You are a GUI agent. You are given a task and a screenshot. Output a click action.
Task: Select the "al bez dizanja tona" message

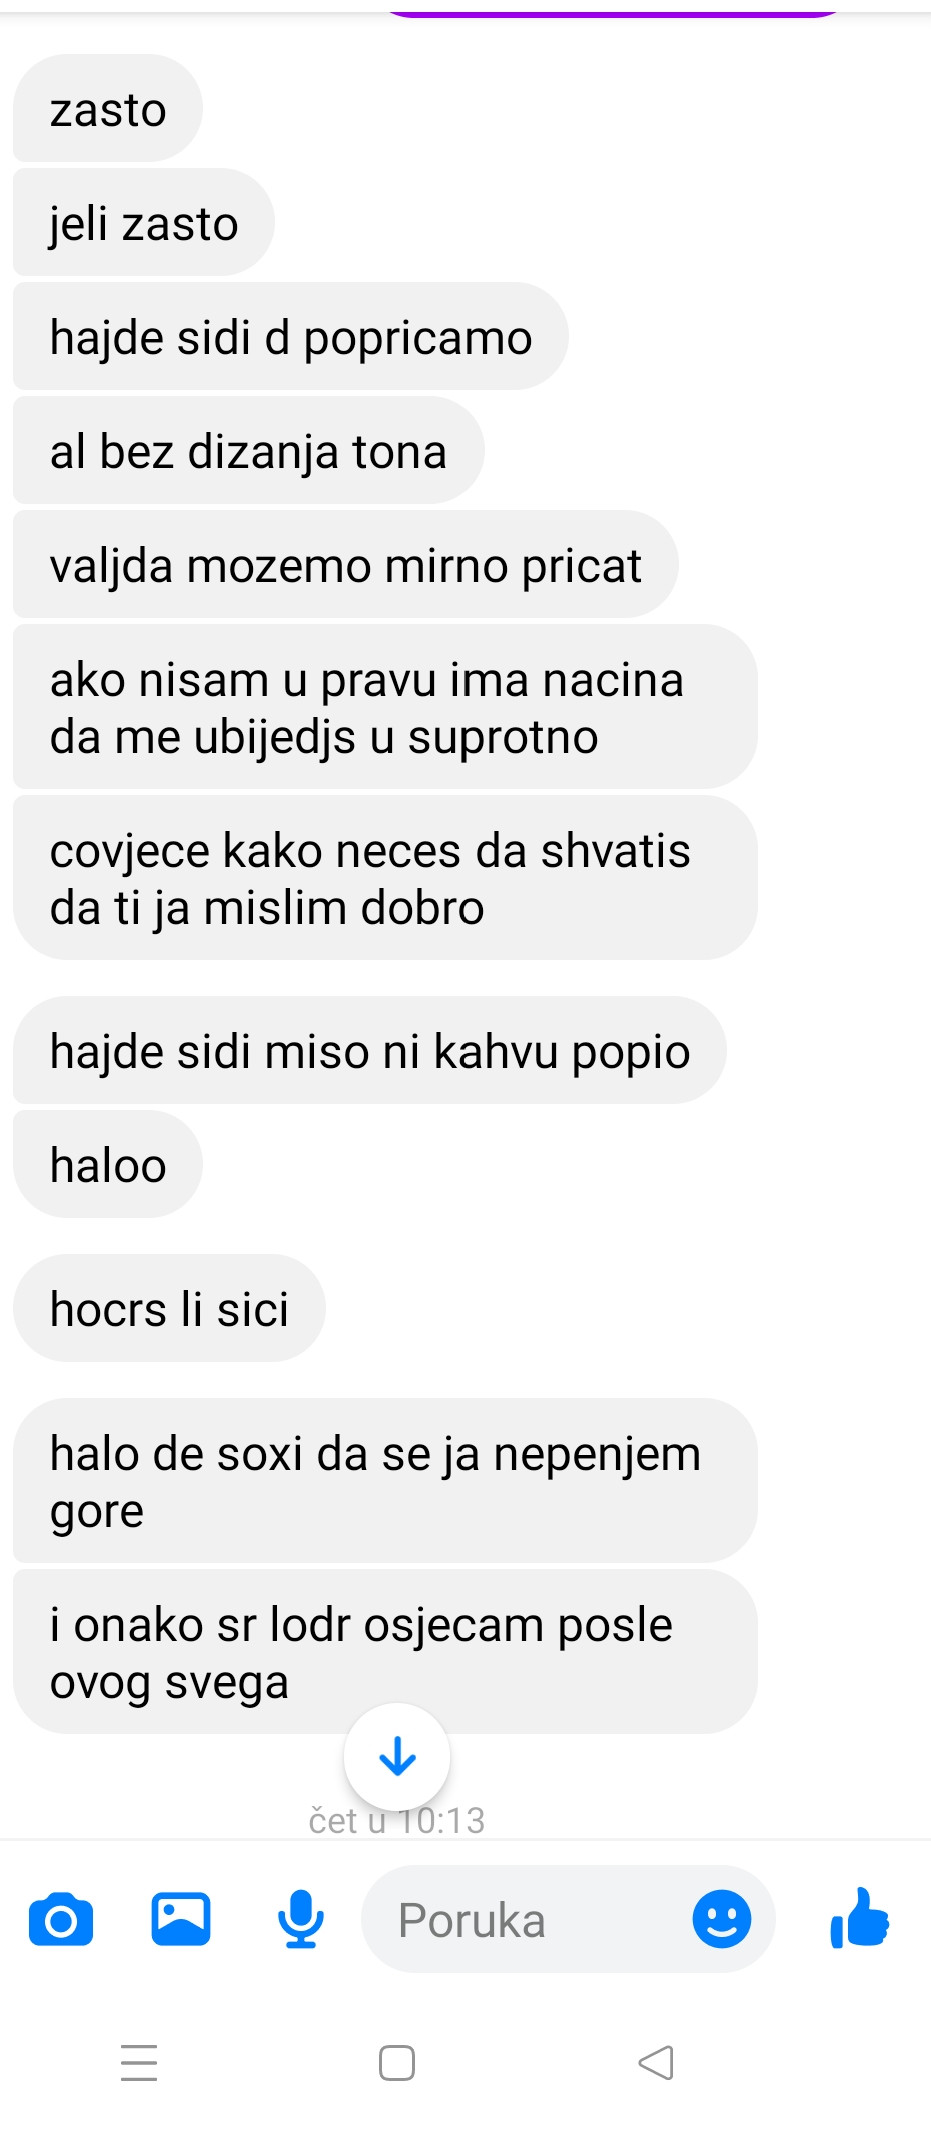click(x=249, y=451)
